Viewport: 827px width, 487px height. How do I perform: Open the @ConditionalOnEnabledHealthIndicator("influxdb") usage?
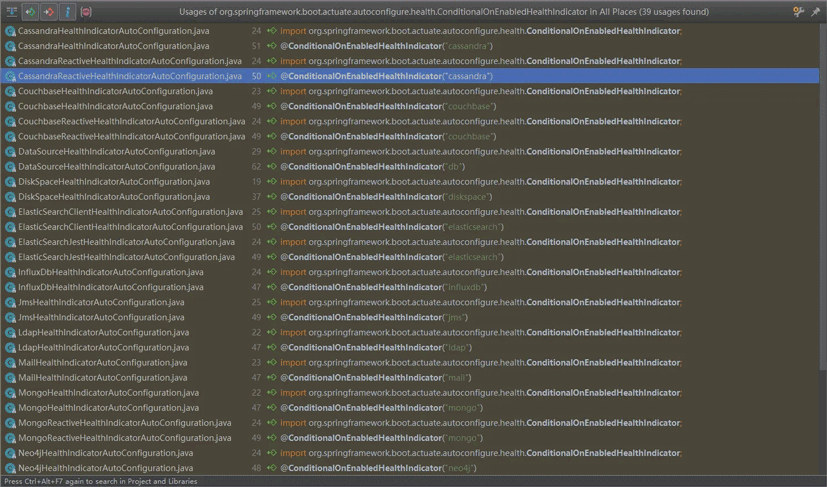point(383,288)
